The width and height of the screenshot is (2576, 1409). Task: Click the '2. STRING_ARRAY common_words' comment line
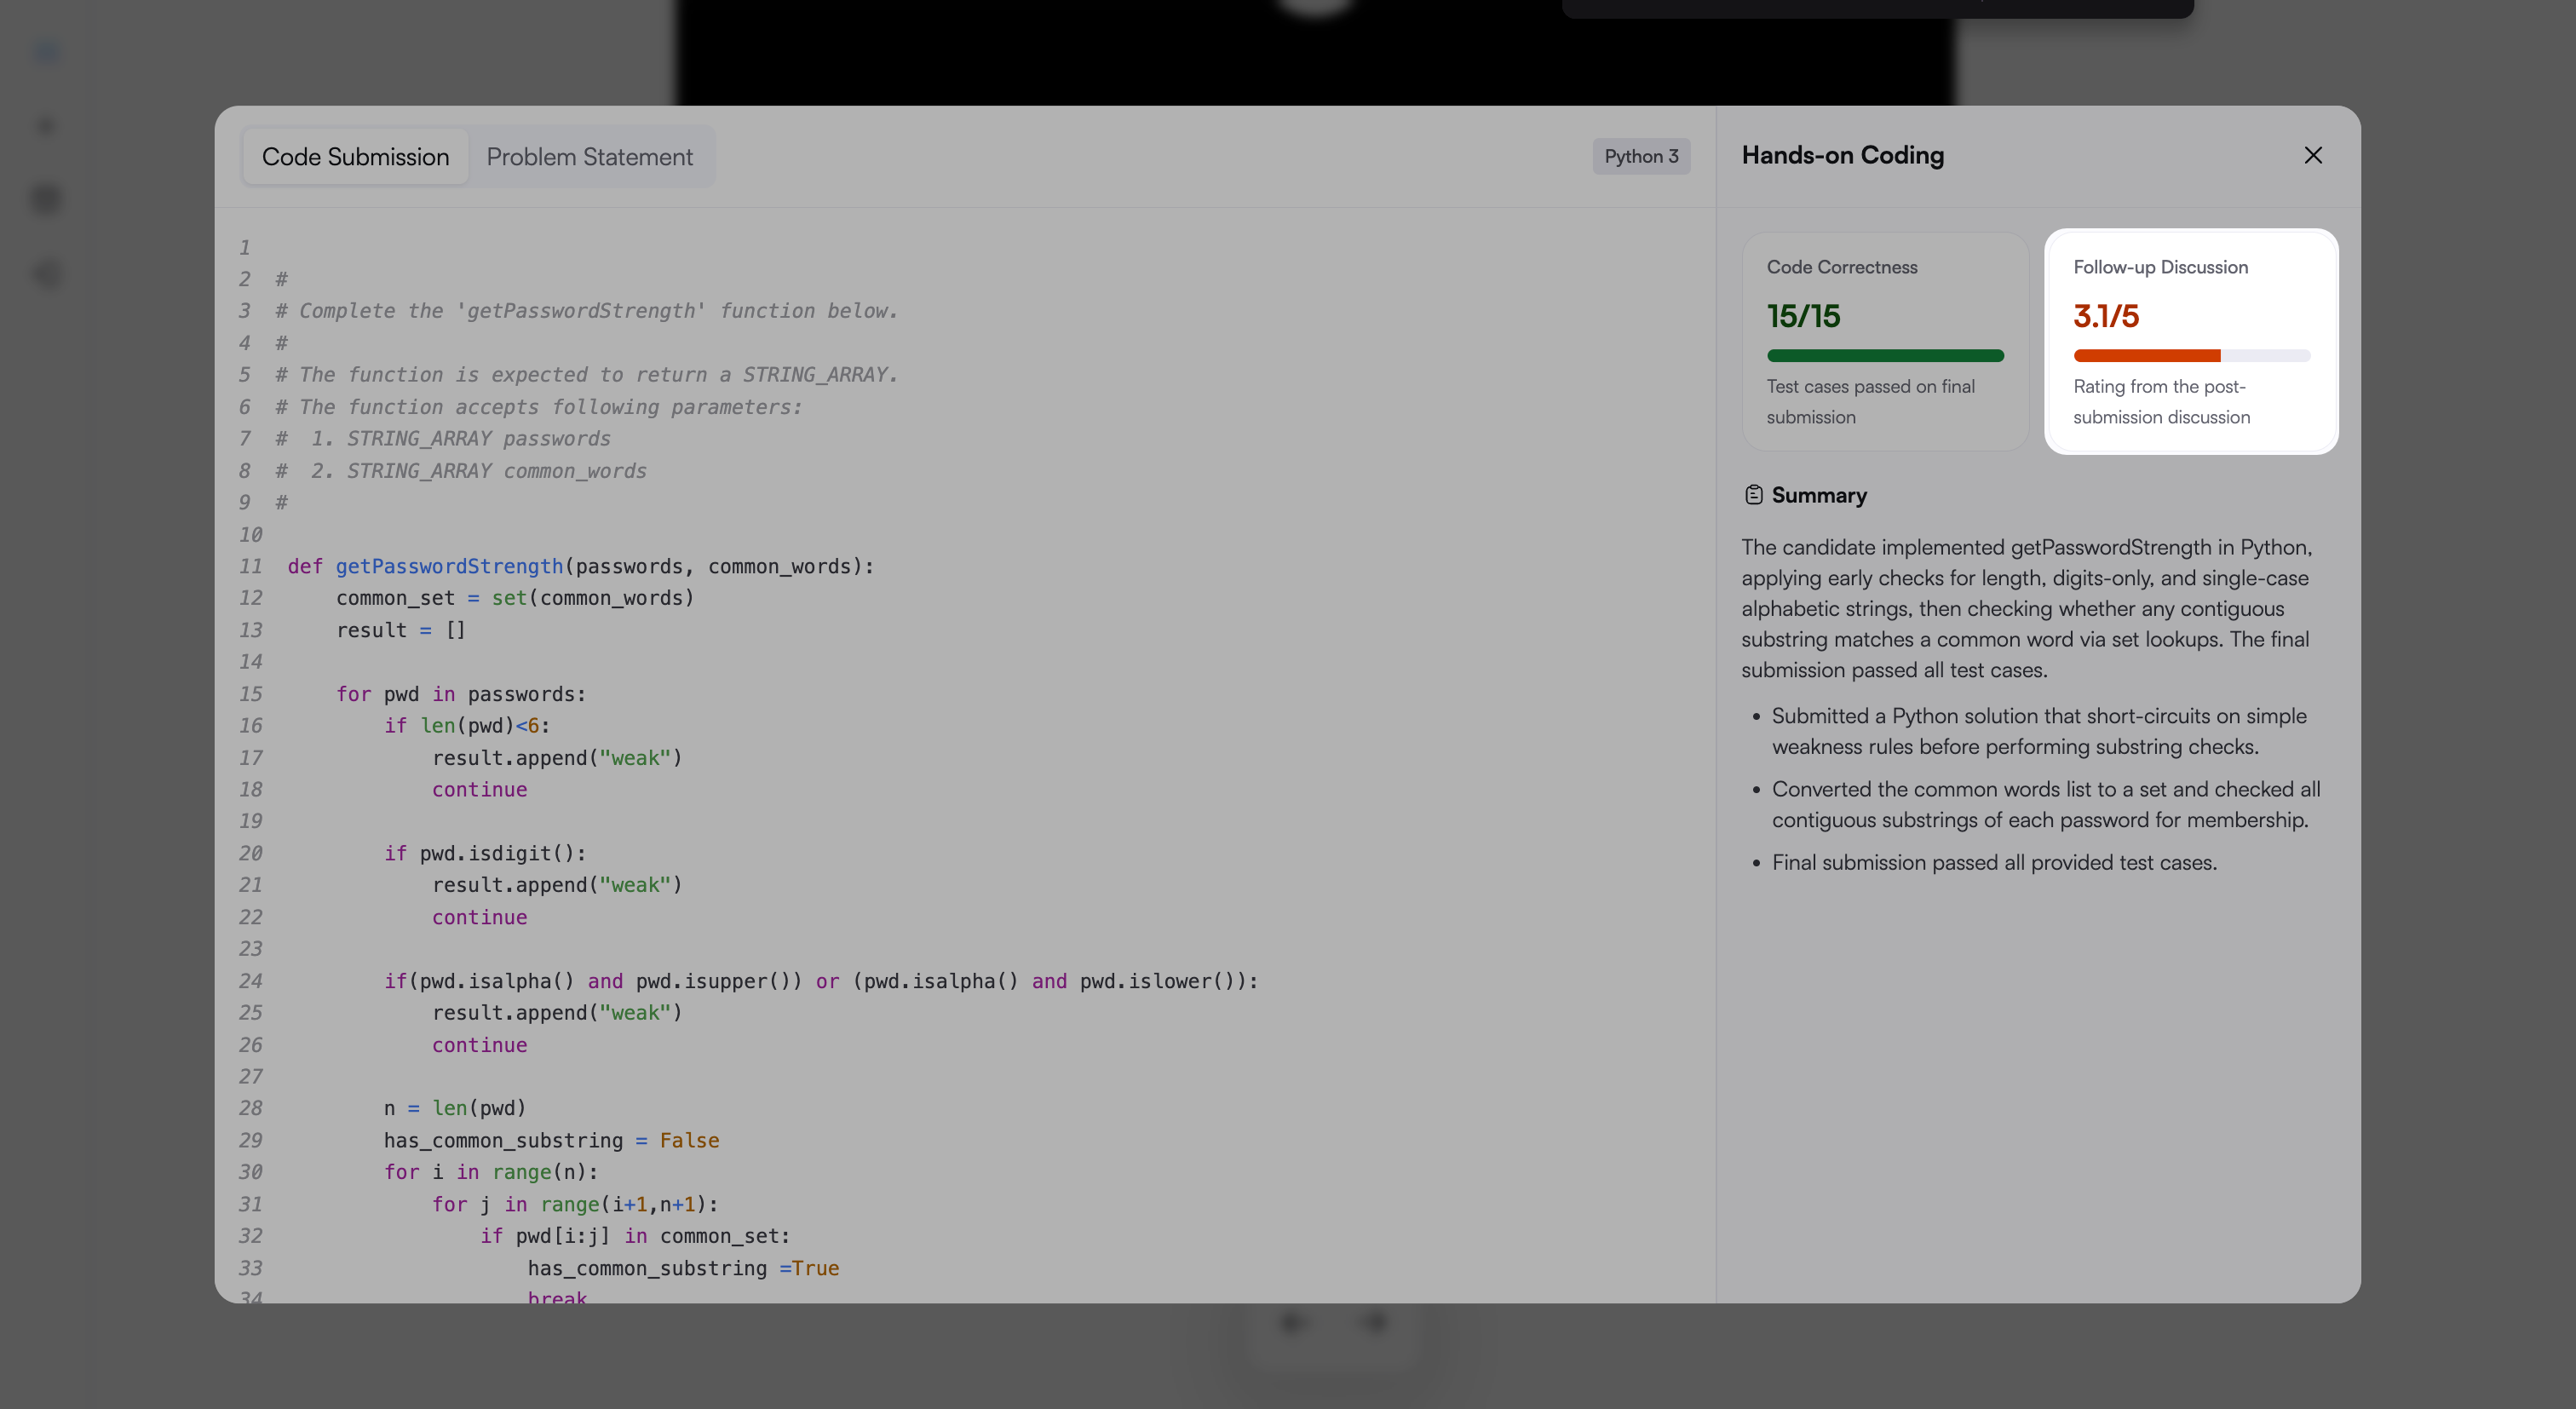click(x=460, y=470)
